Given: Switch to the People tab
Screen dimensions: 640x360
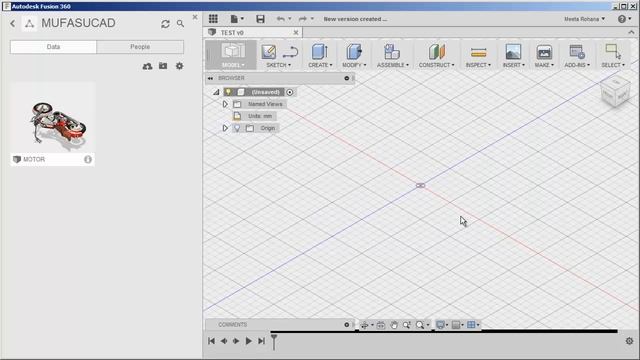Looking at the screenshot, I should pos(140,47).
